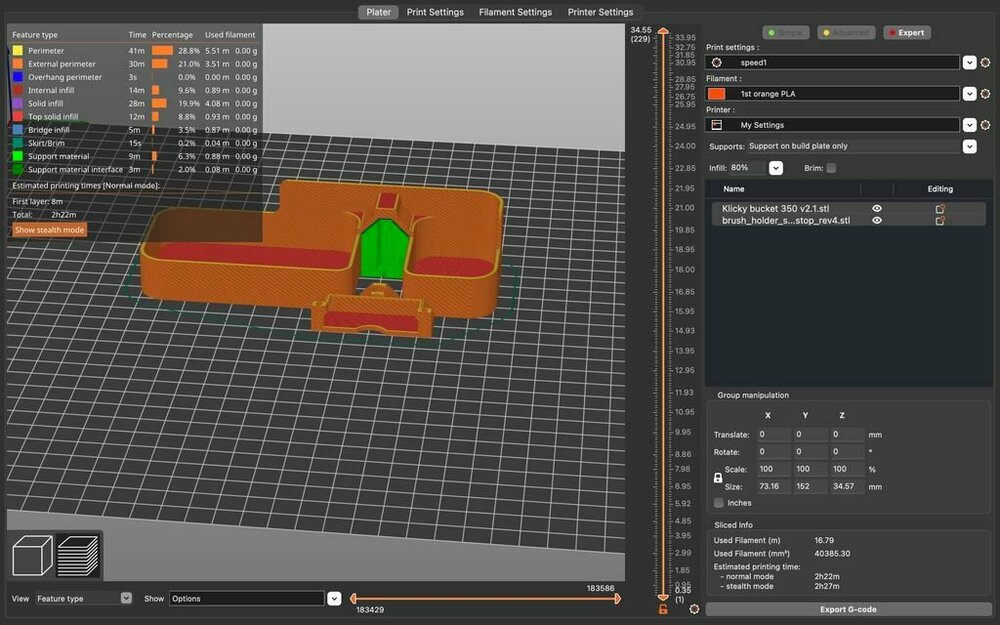
Task: Open the Infill percentage dropdown
Action: (x=776, y=168)
